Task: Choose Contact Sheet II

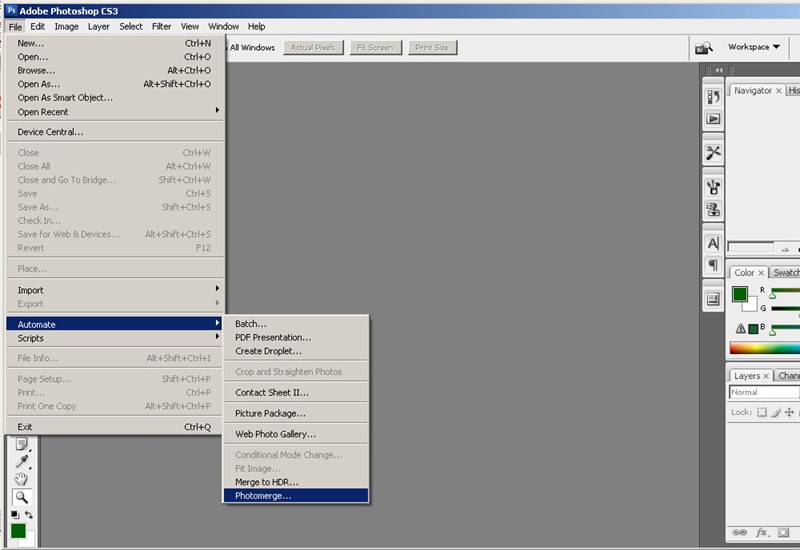Action: pos(296,392)
